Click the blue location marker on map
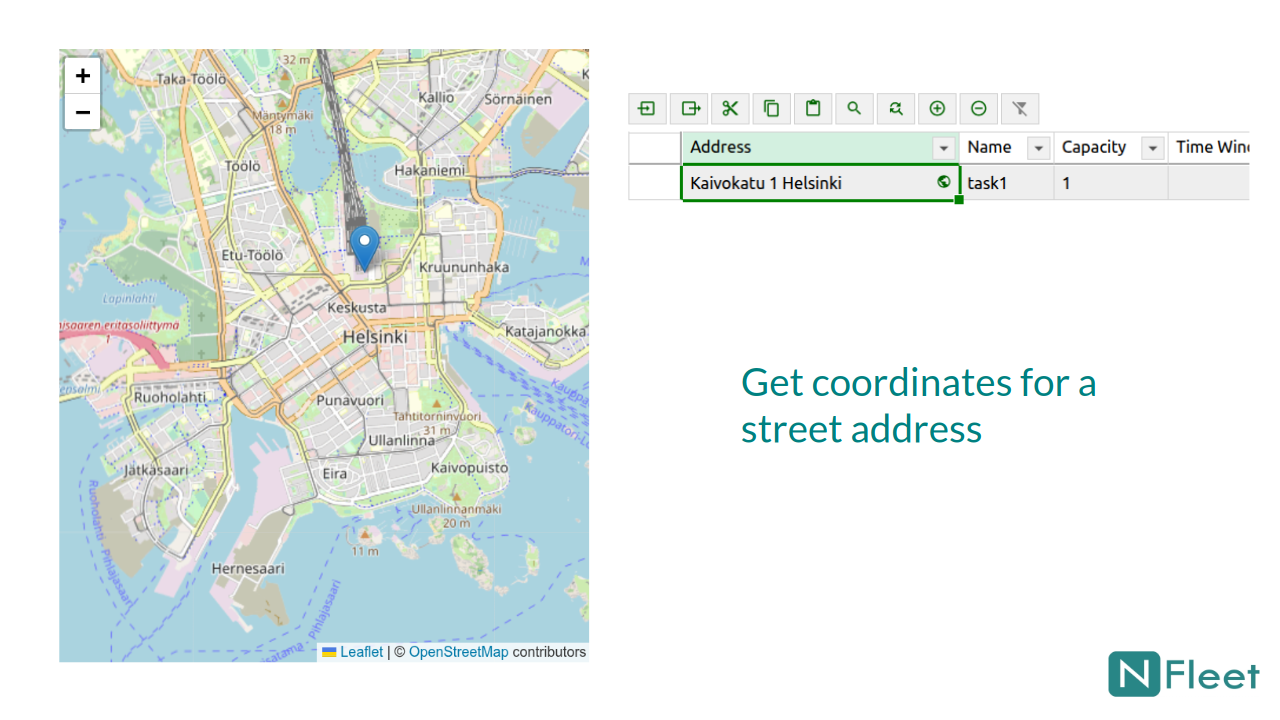 (x=365, y=245)
